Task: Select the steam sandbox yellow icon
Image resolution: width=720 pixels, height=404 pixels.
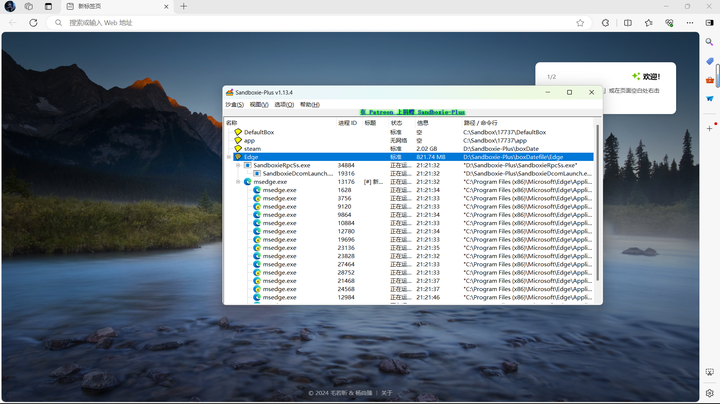Action: [238, 149]
